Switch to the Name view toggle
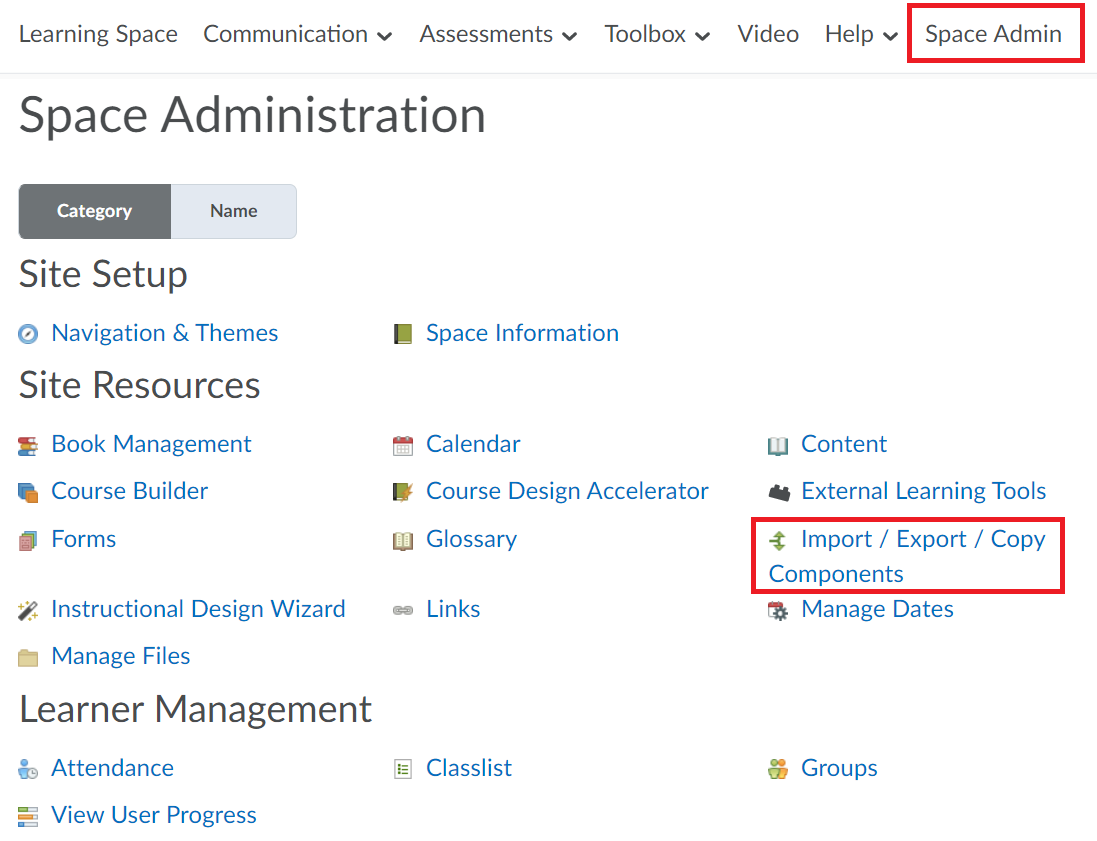The image size is (1097, 841). 234,211
